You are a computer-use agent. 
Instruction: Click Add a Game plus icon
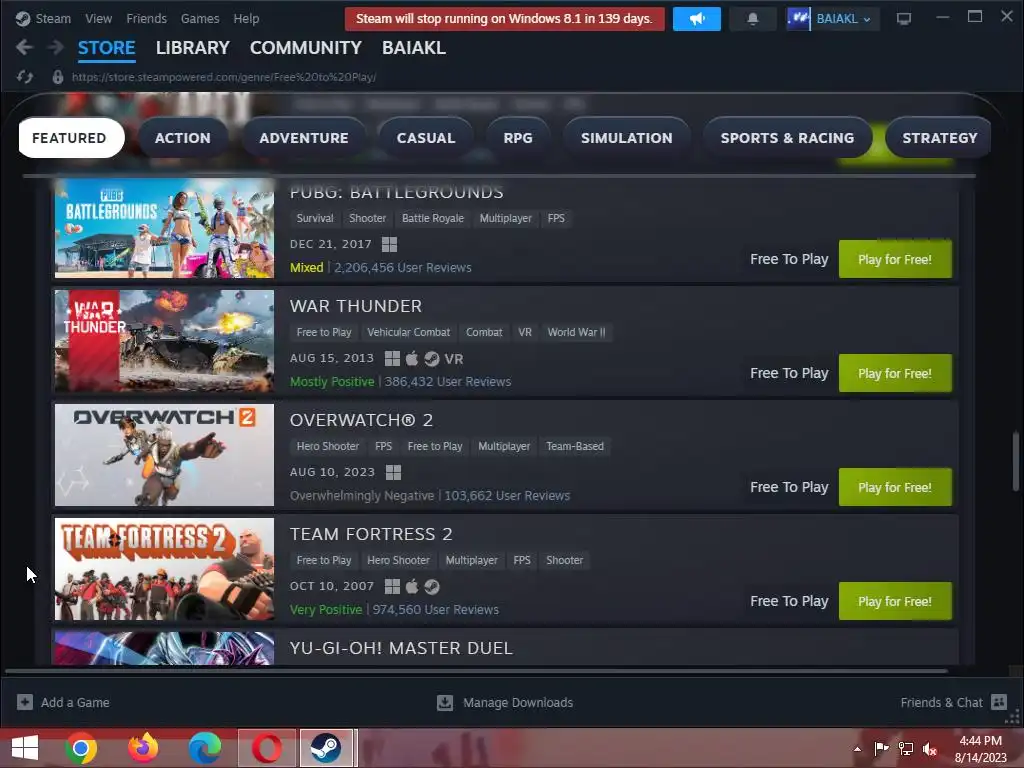click(x=25, y=702)
